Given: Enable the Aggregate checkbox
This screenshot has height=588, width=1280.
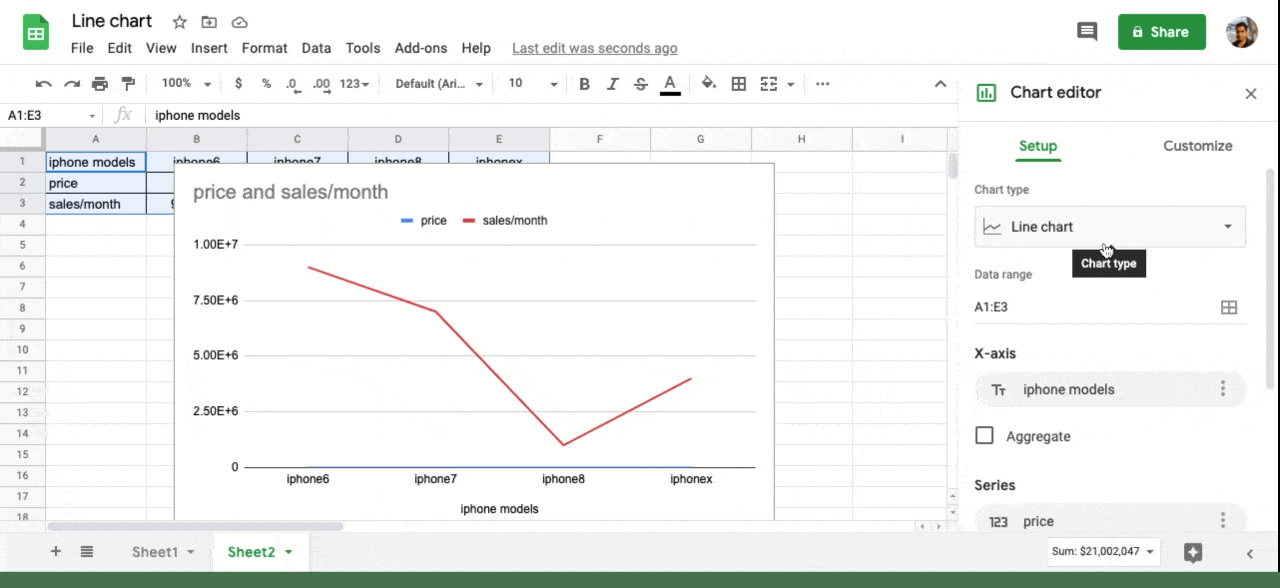Looking at the screenshot, I should pyautogui.click(x=985, y=436).
